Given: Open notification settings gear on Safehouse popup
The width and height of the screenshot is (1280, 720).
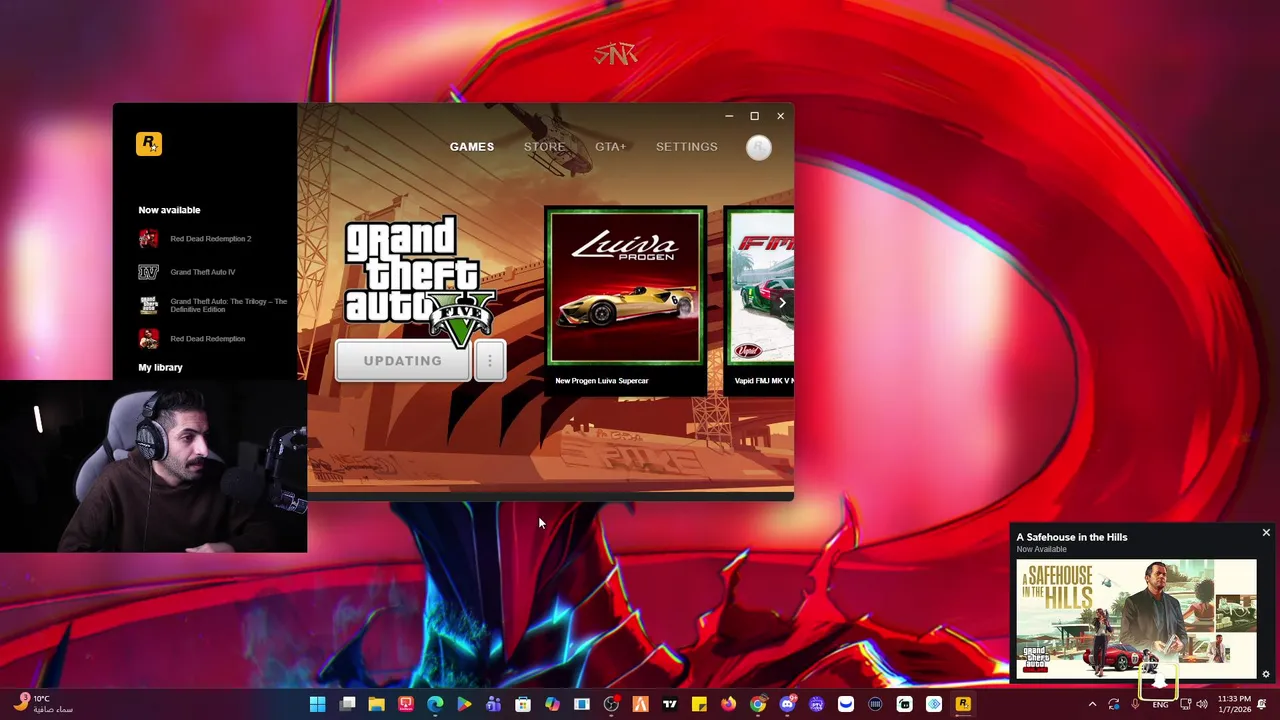Looking at the screenshot, I should (x=1266, y=674).
